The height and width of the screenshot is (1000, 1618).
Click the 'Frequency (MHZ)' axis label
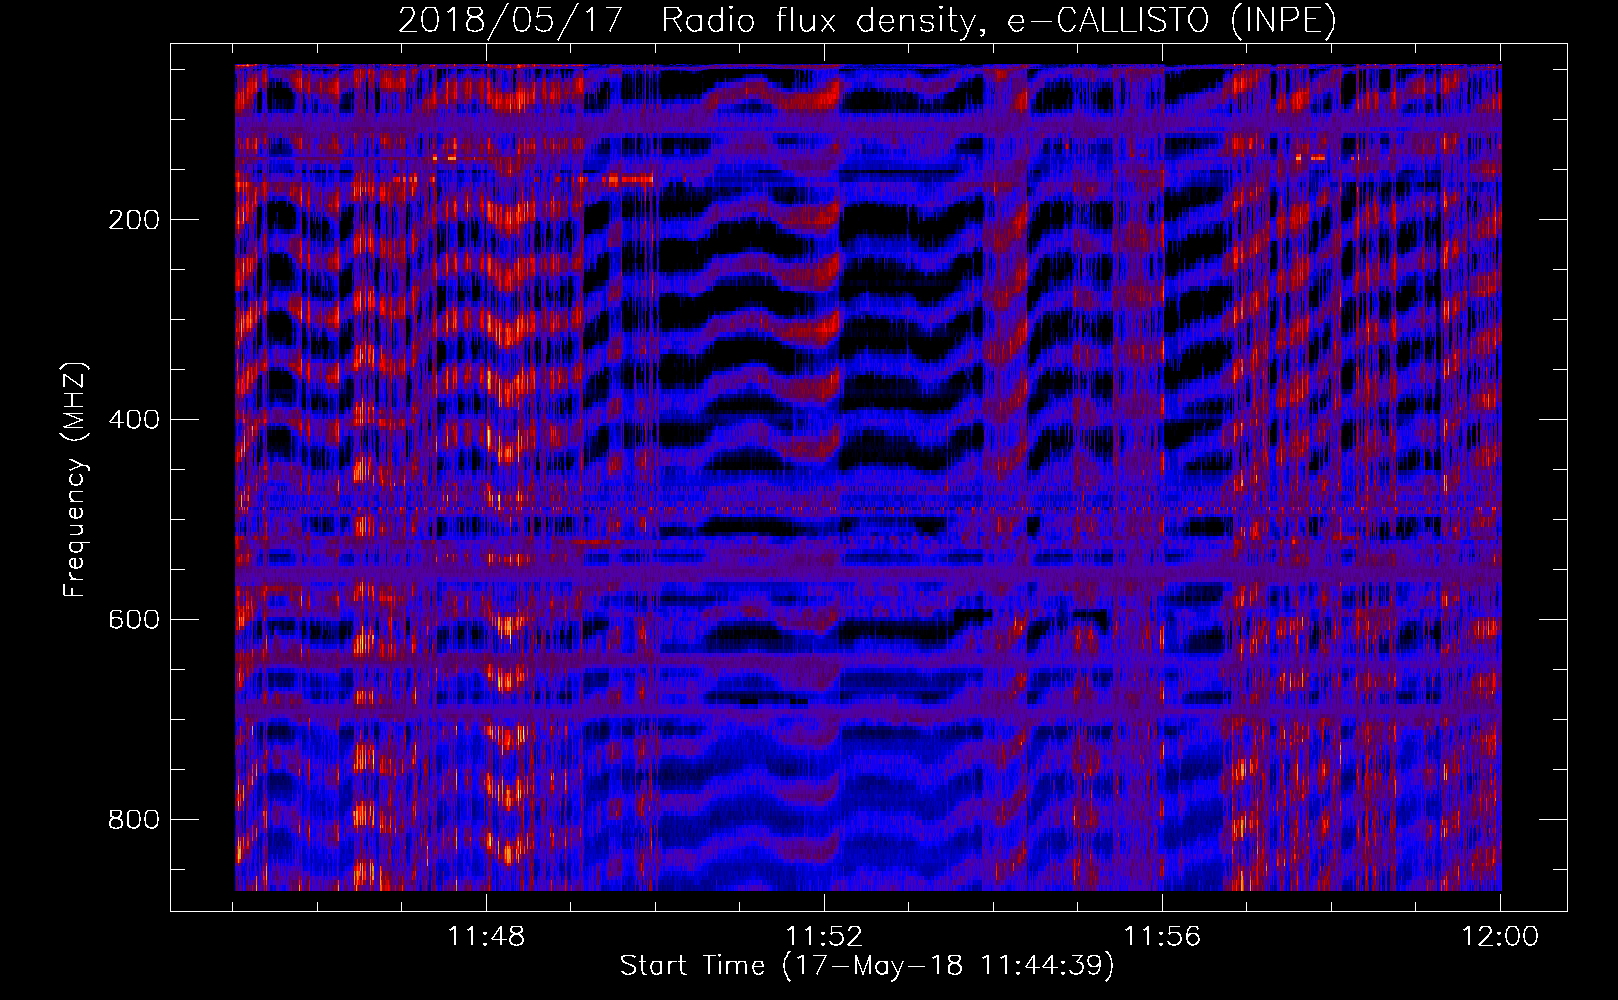click(75, 479)
